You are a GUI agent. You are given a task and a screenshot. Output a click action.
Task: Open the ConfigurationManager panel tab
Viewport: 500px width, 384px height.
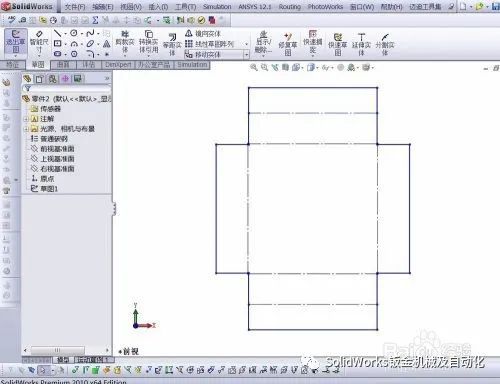[52, 79]
